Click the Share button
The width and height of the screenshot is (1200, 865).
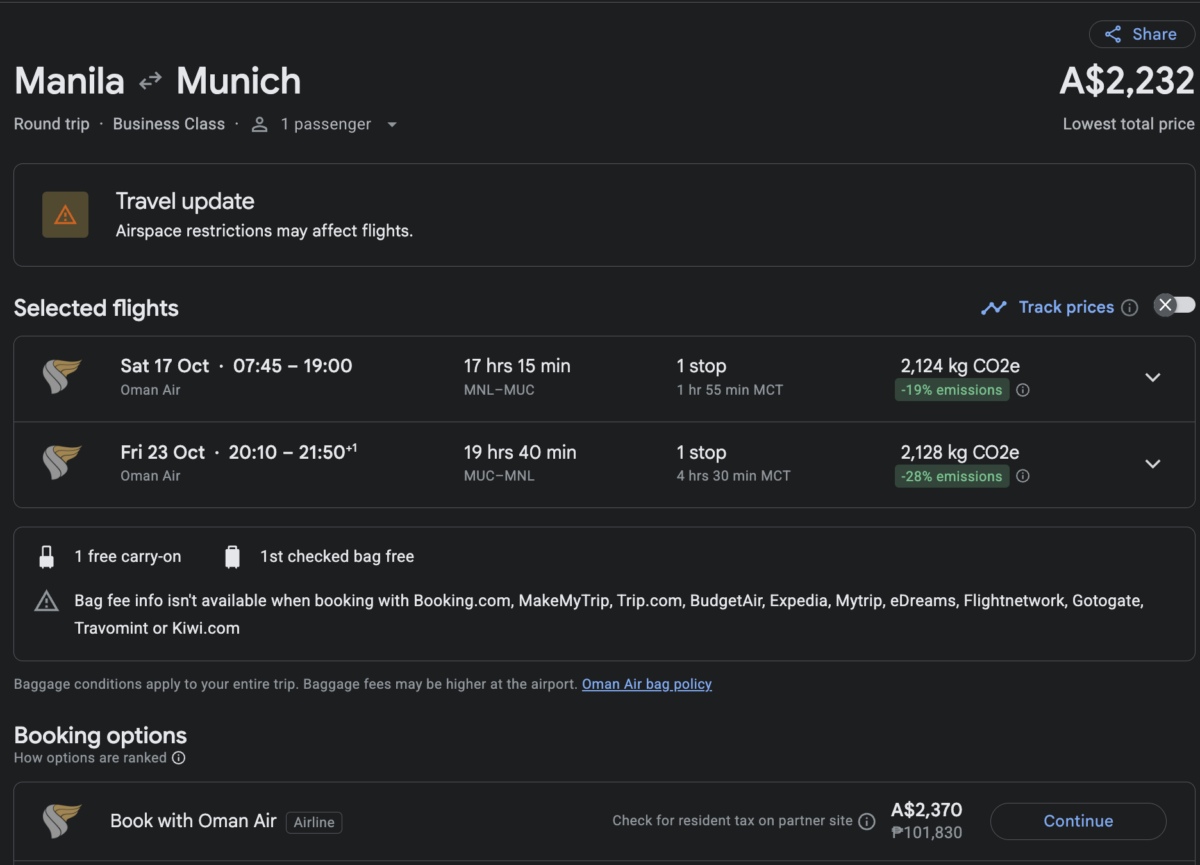[x=1141, y=34]
